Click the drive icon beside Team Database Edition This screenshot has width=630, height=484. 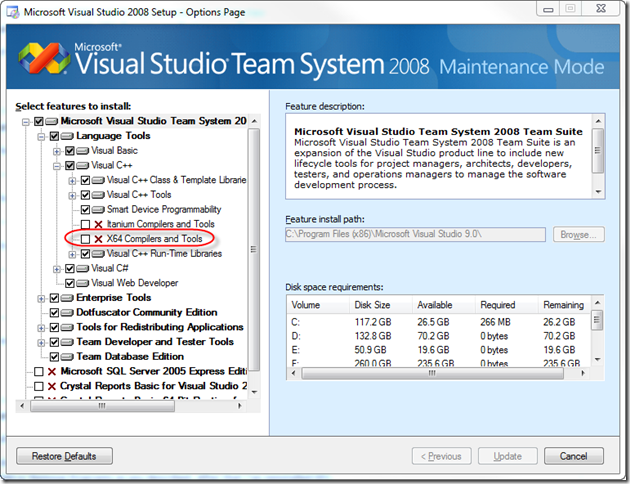coord(67,357)
